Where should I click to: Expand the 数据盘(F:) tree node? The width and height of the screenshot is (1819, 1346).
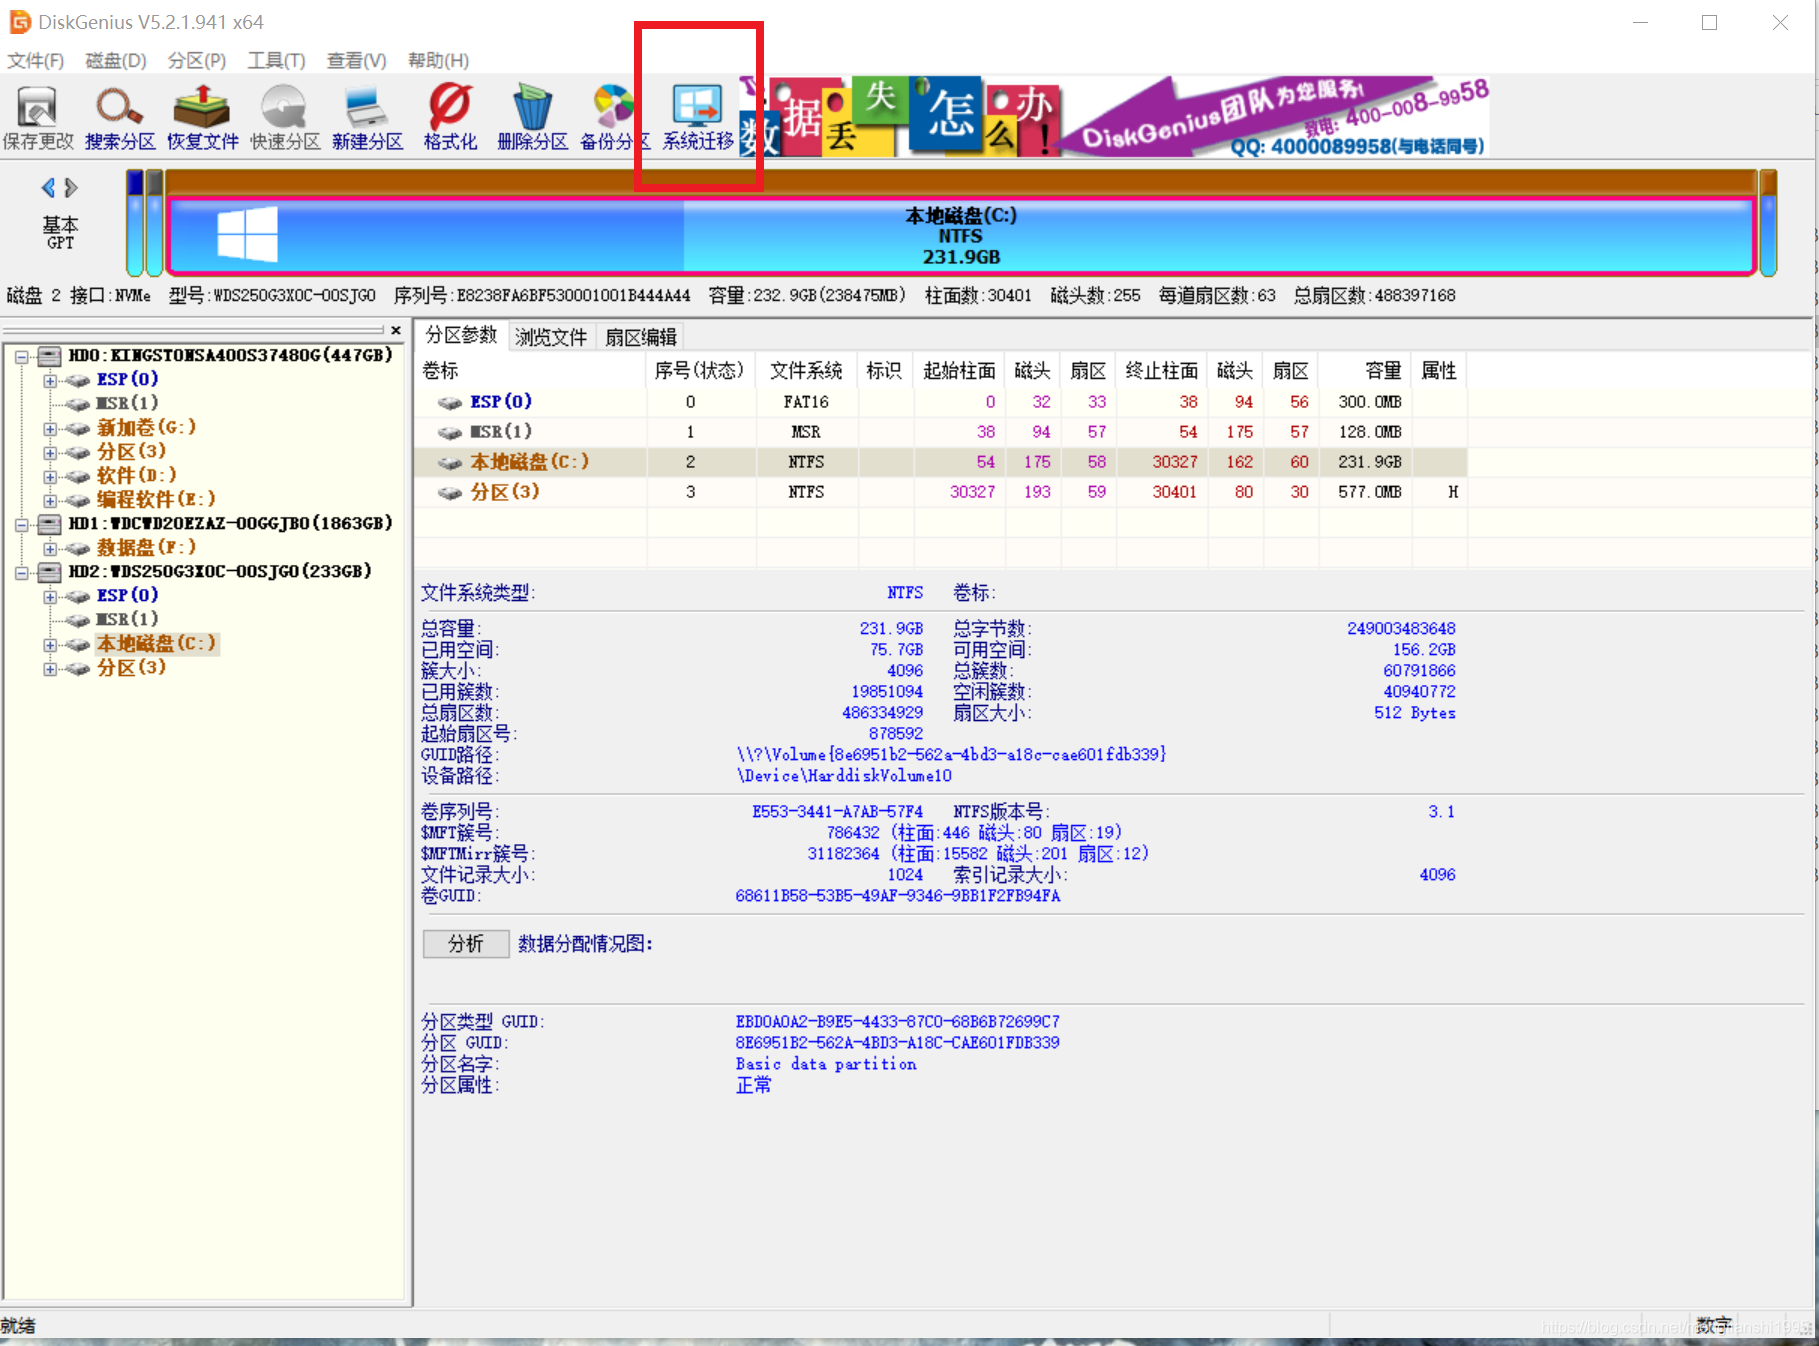click(x=50, y=548)
